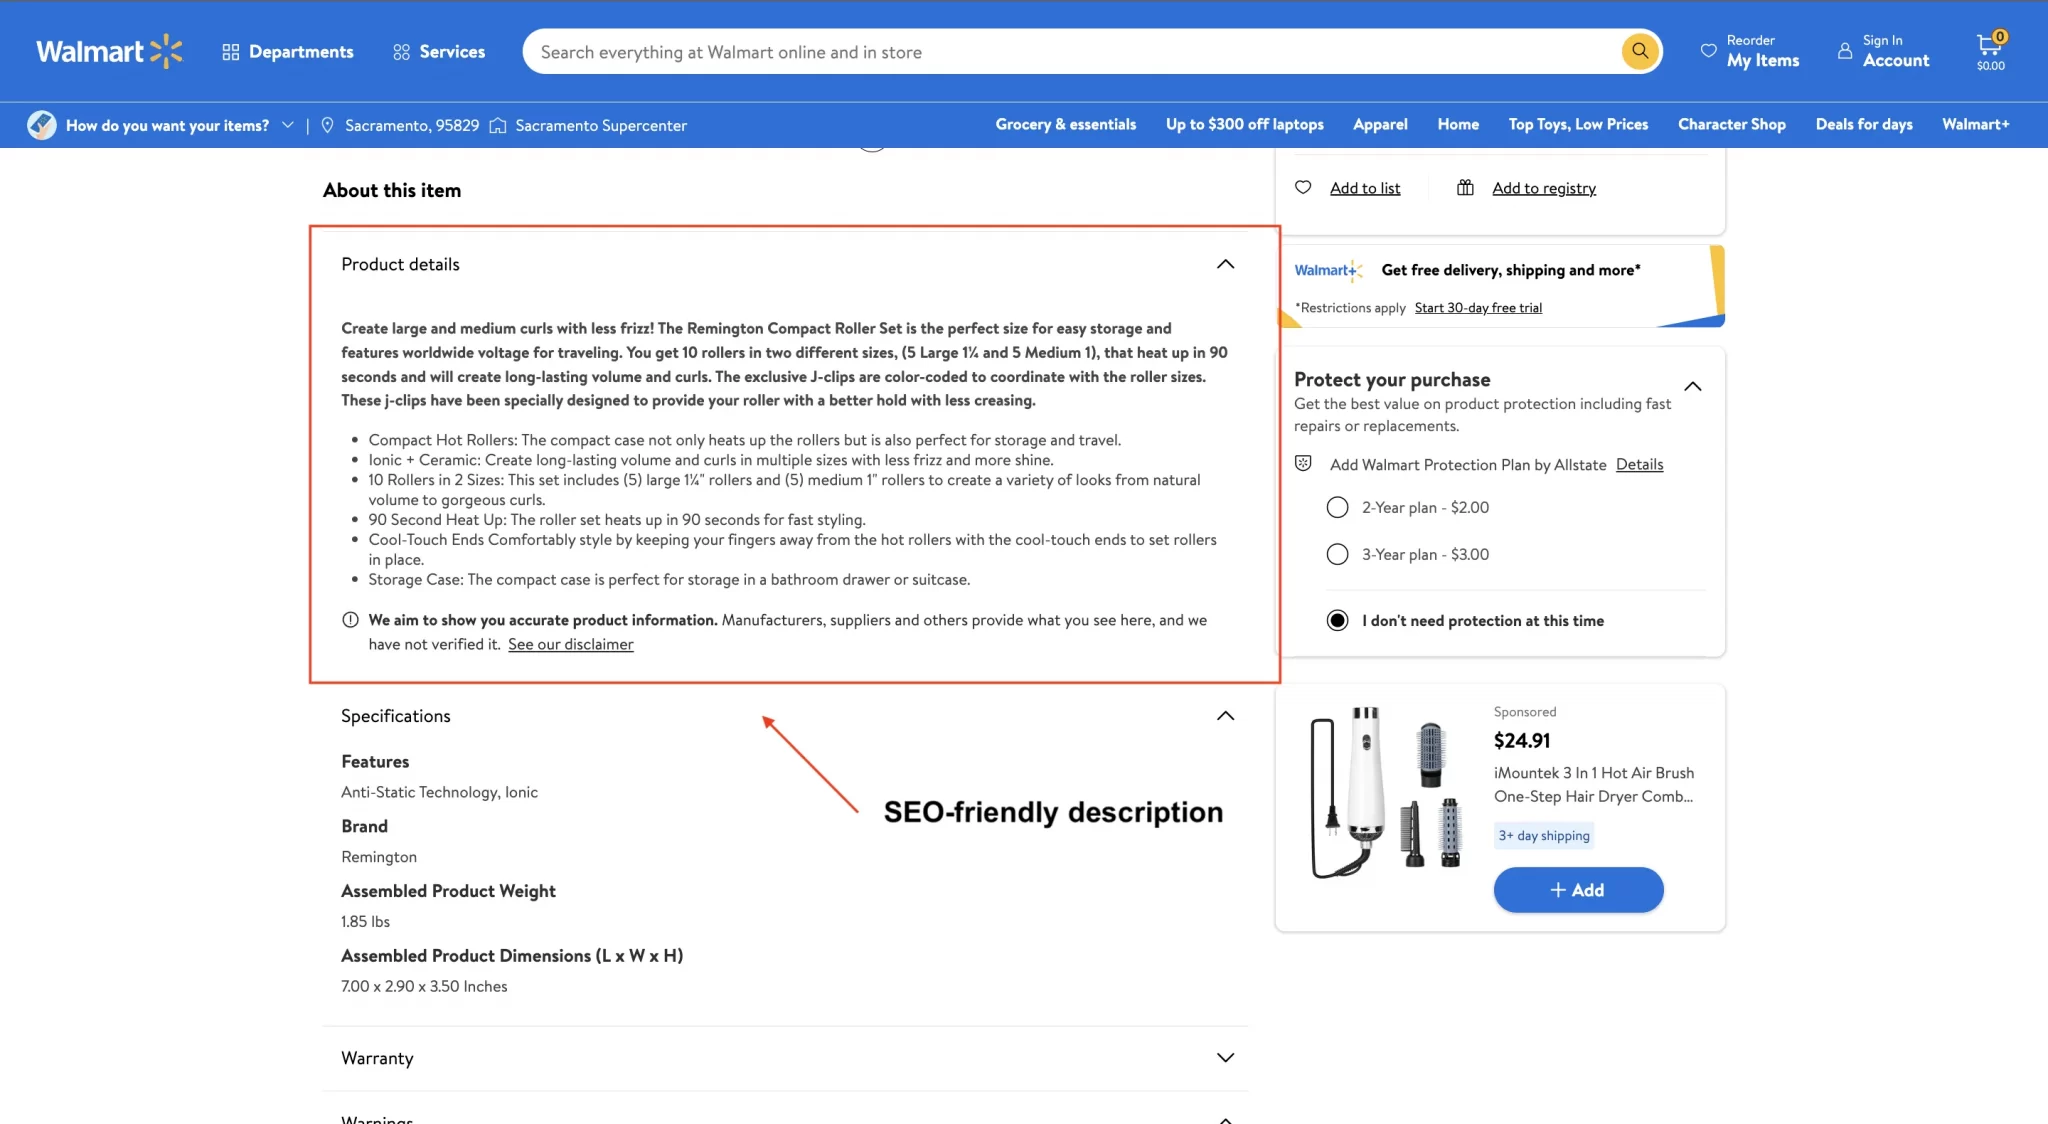Open protection plan Details link
Viewport: 2048px width, 1124px height.
(1639, 464)
